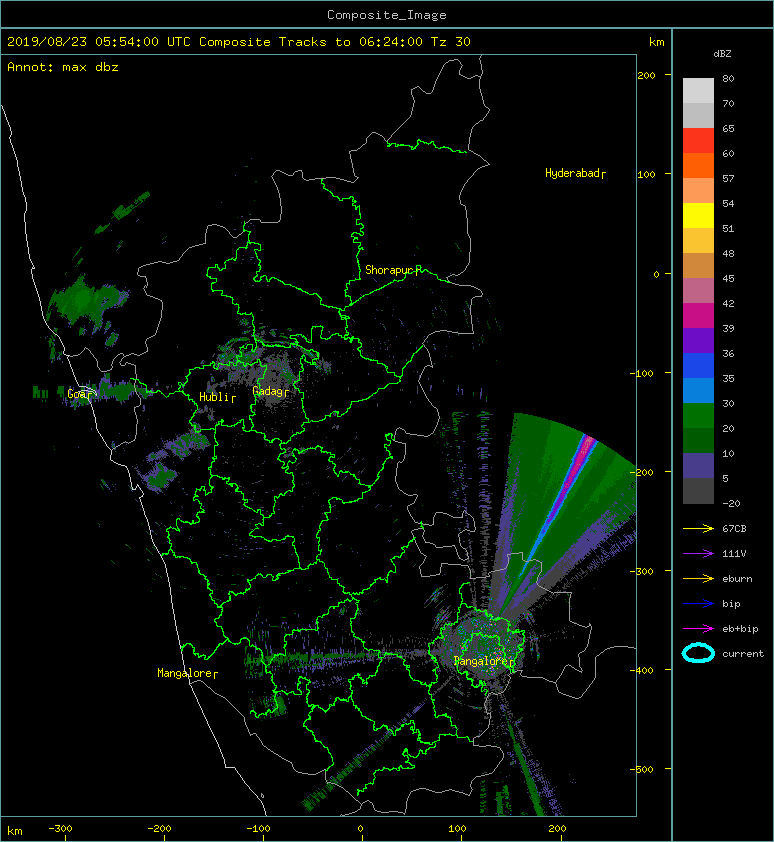This screenshot has width=774, height=842.
Task: Click the Mangalore city label
Action: coord(187,673)
